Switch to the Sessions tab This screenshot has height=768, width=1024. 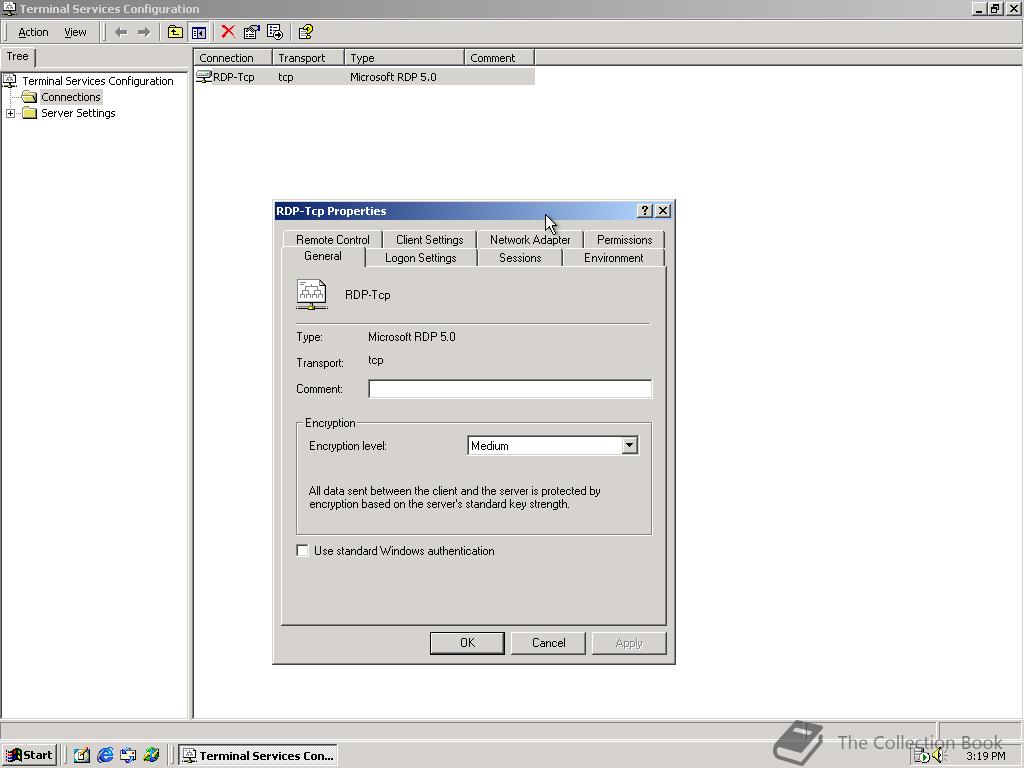pyautogui.click(x=520, y=258)
